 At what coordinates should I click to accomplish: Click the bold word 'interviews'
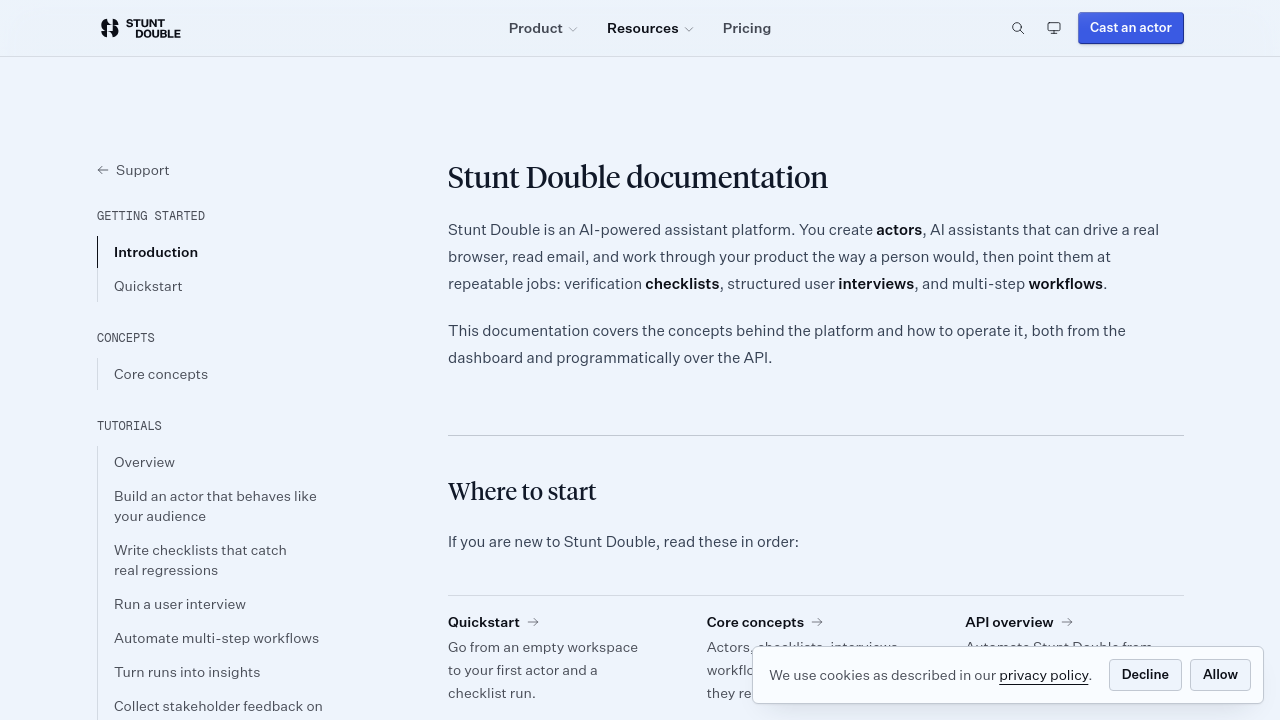(x=876, y=284)
